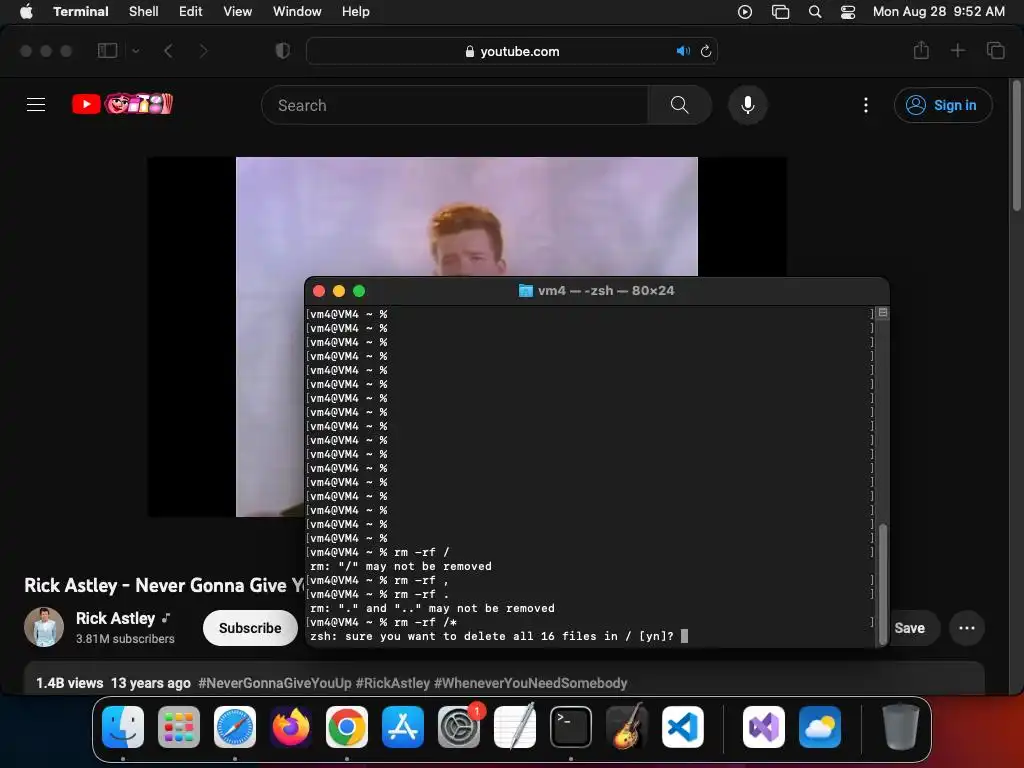
Task: Go back in Safari
Action: [x=168, y=51]
